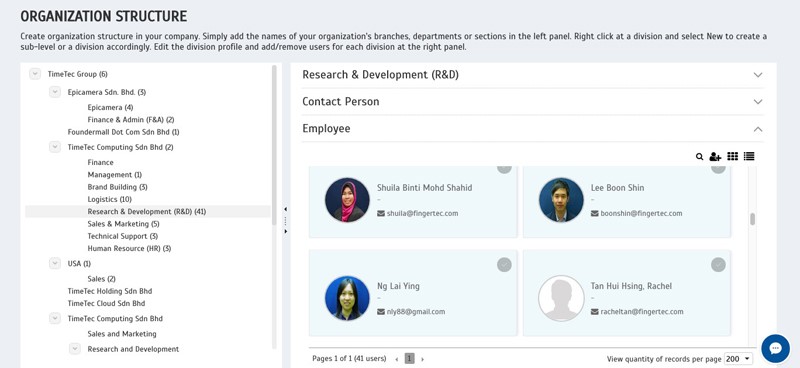
Task: Switch to grid view icon
Action: pyautogui.click(x=732, y=156)
